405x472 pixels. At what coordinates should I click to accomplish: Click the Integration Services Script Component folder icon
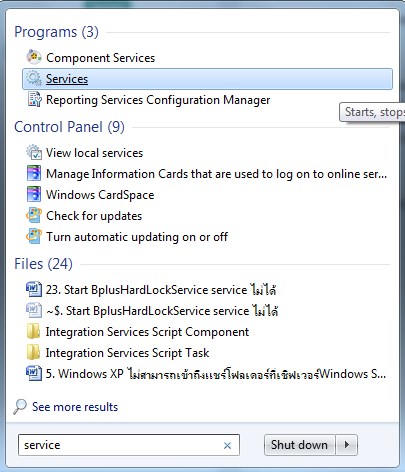(x=33, y=332)
